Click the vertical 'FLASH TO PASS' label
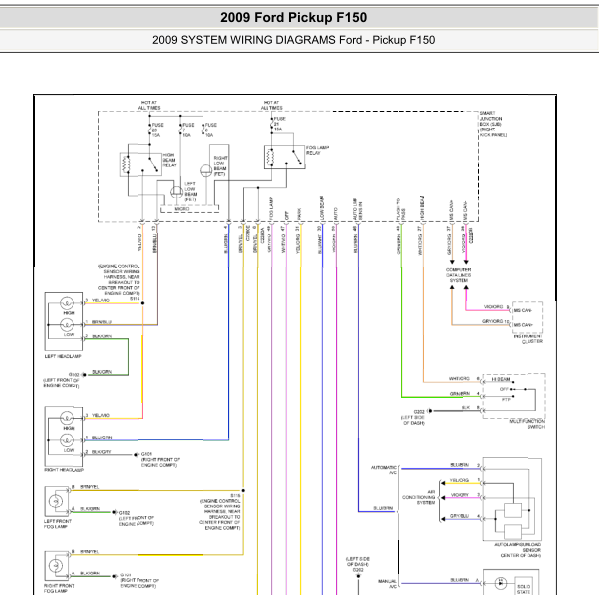 [401, 209]
